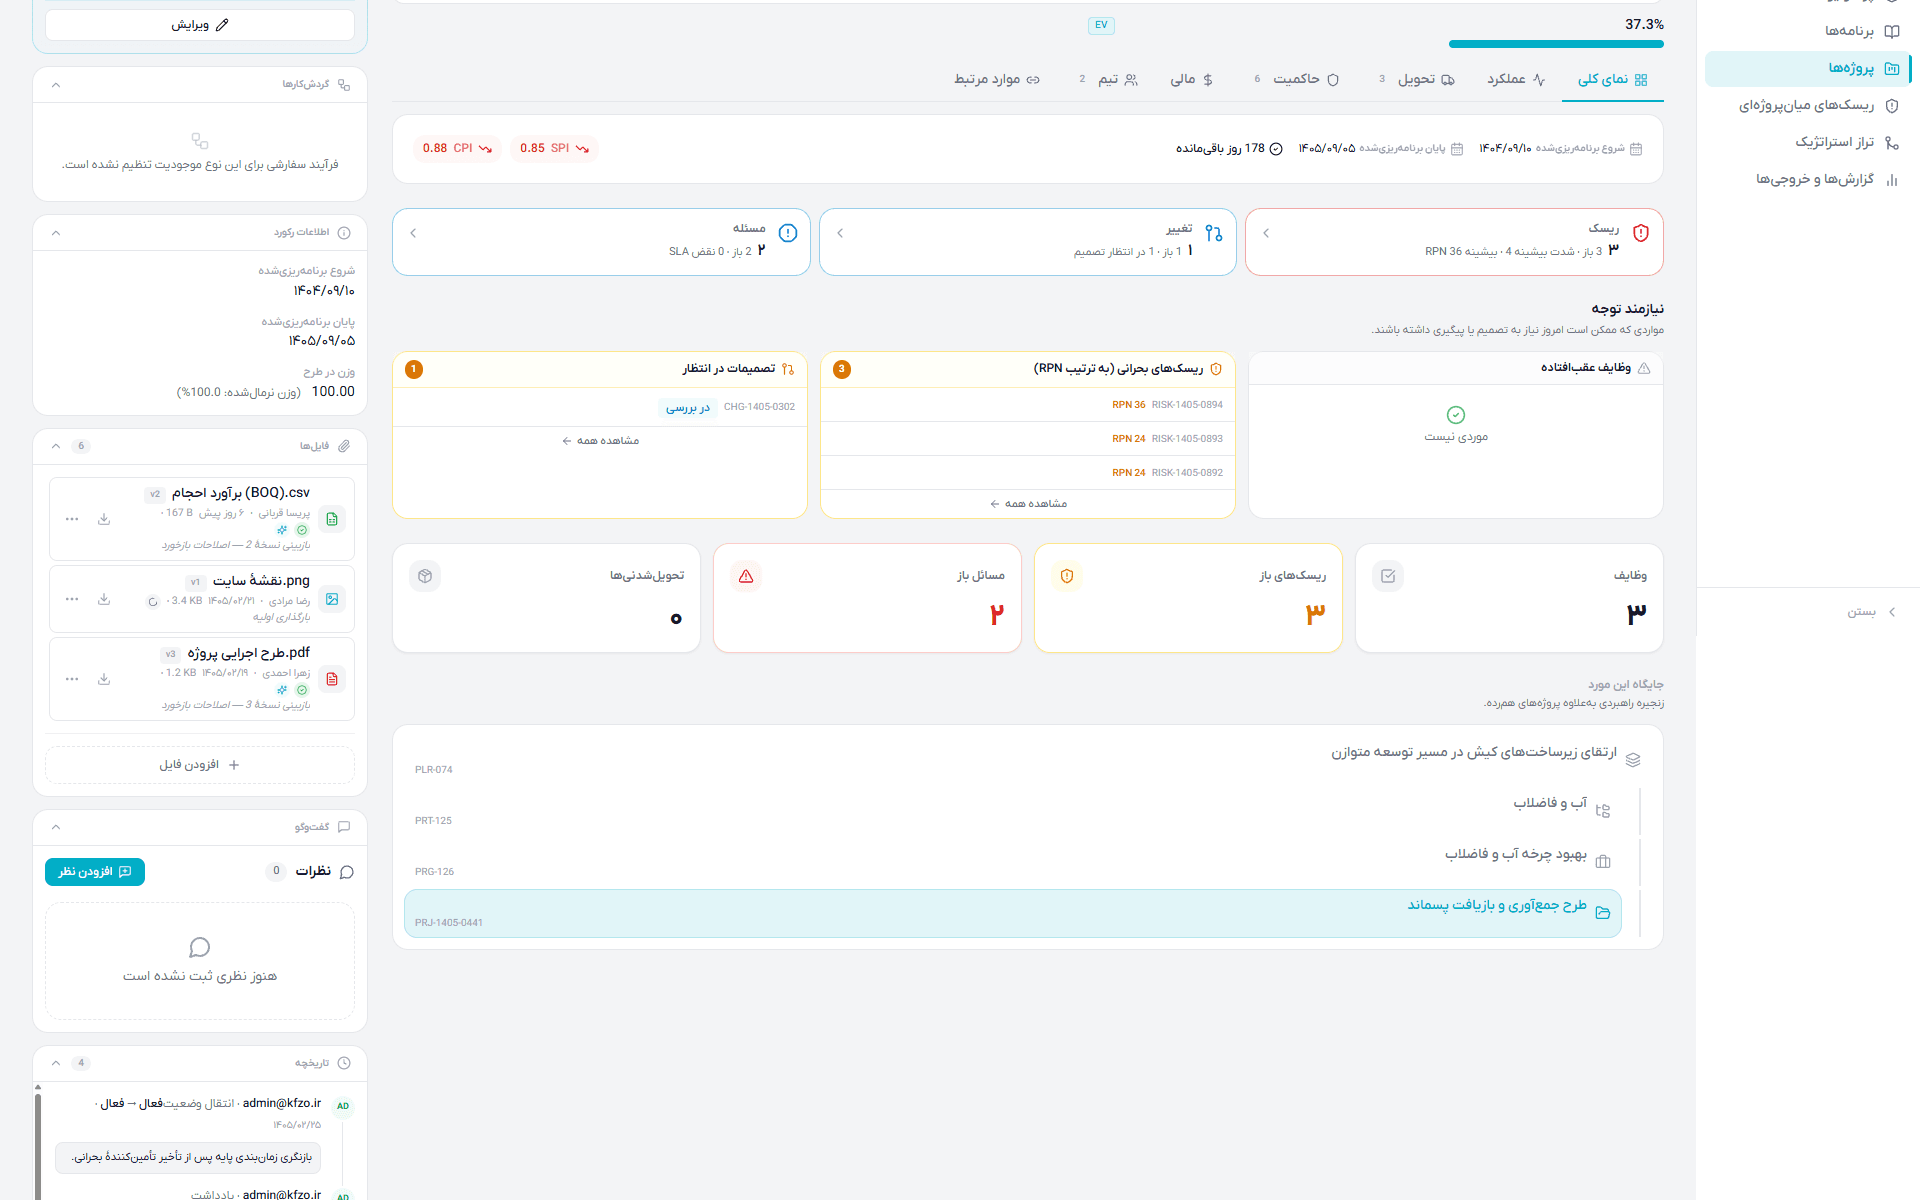Open more options for نقشهٔ سایت.png
The width and height of the screenshot is (1920, 1200).
(72, 599)
